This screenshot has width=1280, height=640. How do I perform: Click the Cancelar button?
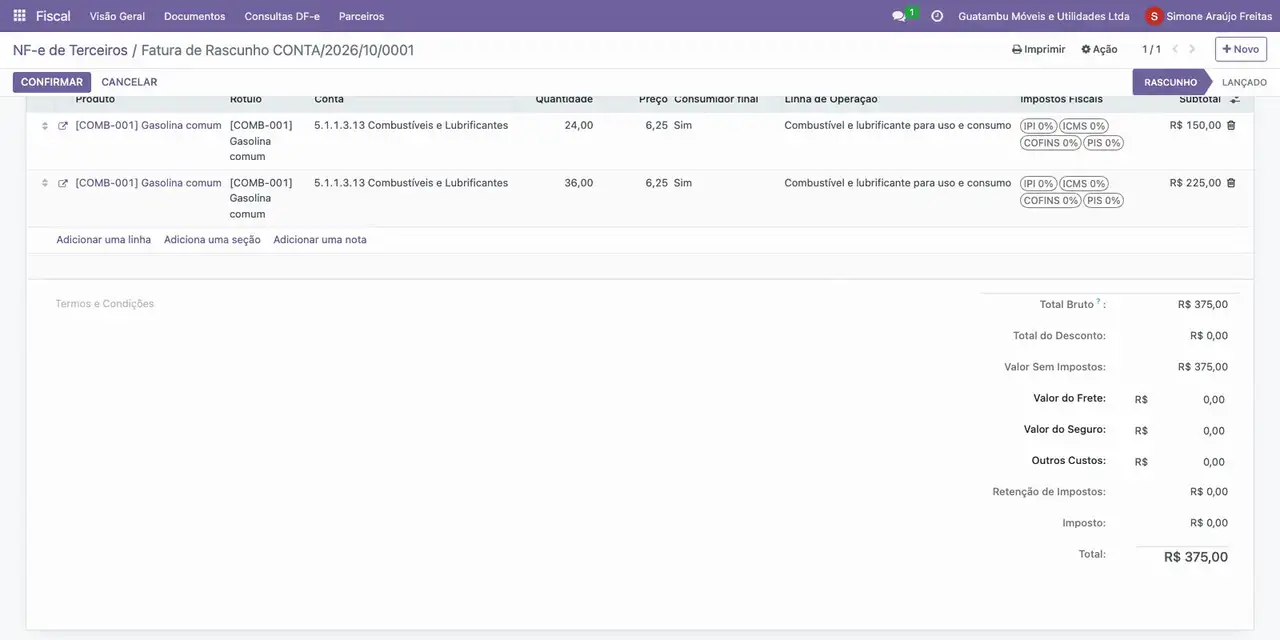[129, 82]
